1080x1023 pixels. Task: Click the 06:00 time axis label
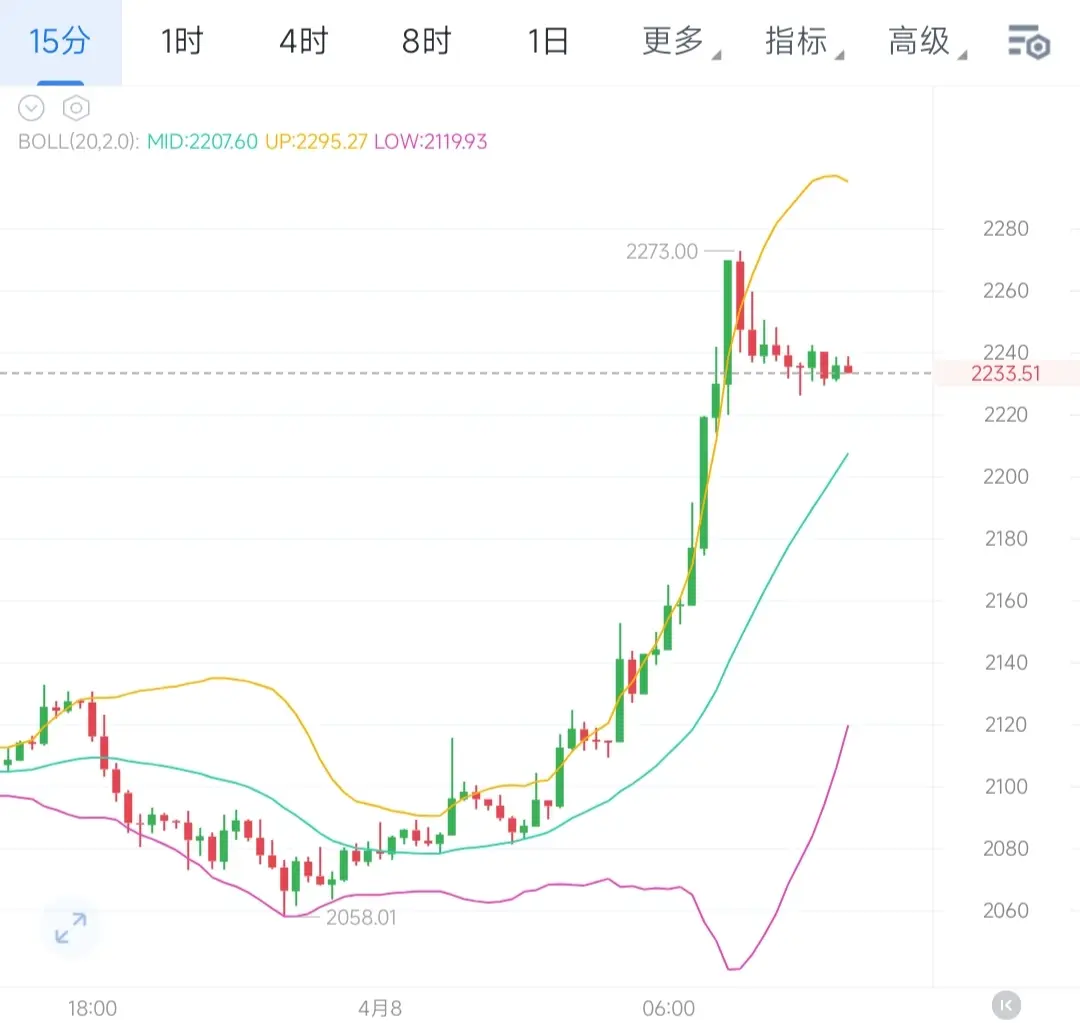[x=668, y=1009]
